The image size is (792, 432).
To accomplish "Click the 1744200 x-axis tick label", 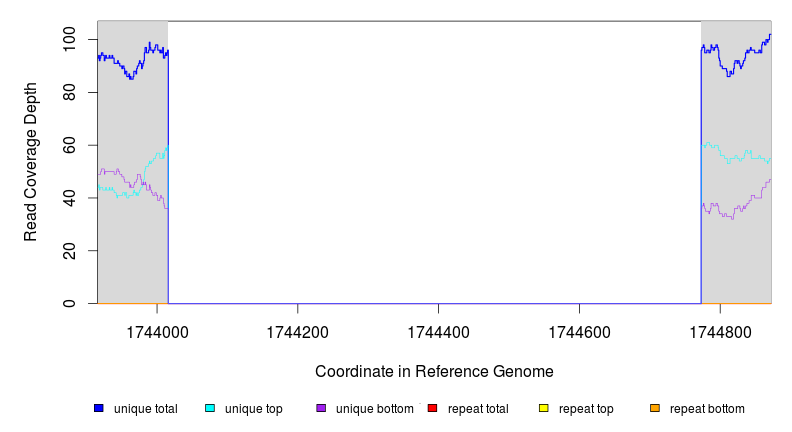I will click(297, 330).
